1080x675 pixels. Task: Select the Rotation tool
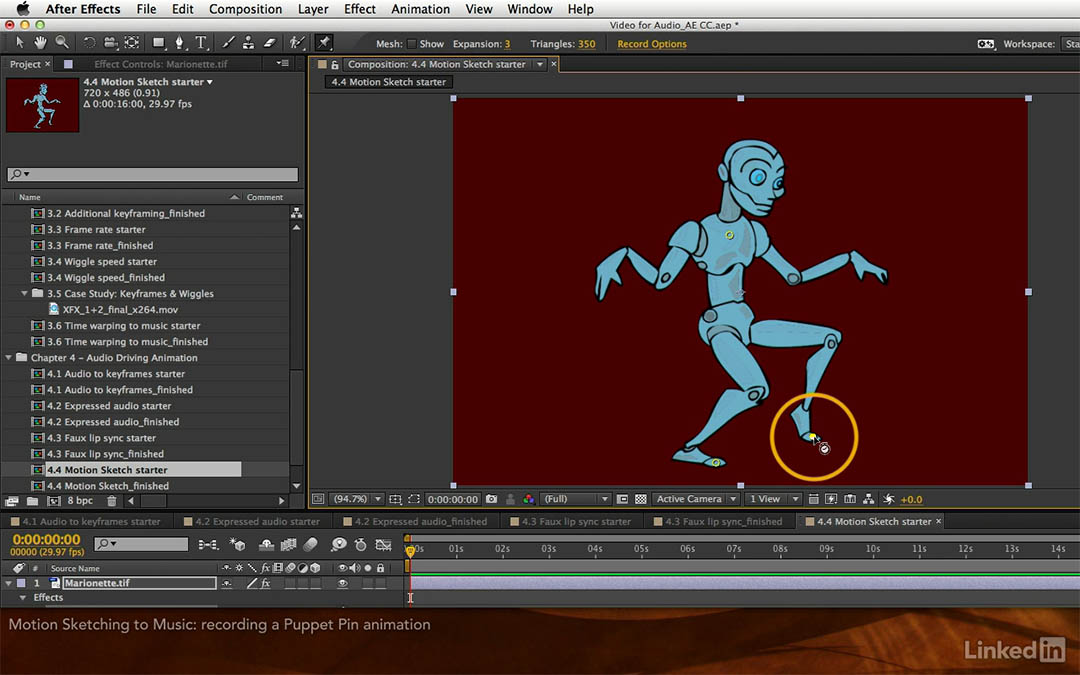(x=89, y=43)
